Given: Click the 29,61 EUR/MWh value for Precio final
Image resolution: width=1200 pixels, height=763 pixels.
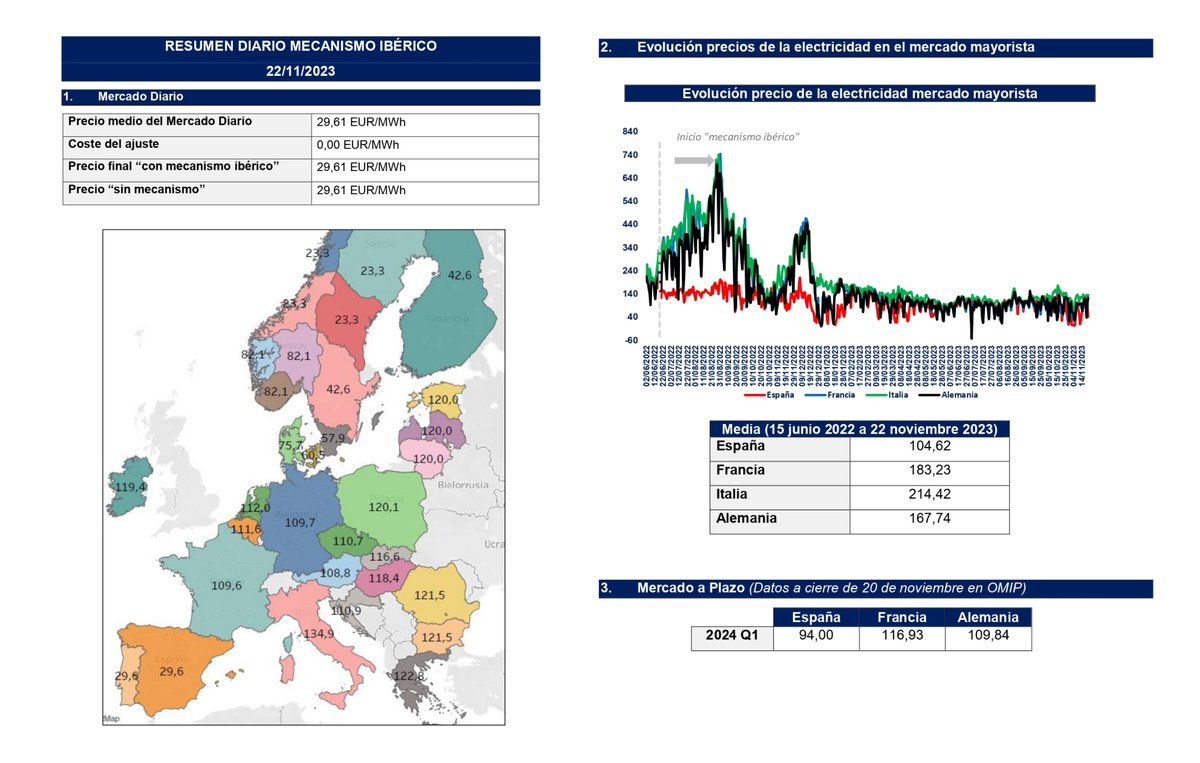Looking at the screenshot, I should point(361,168).
